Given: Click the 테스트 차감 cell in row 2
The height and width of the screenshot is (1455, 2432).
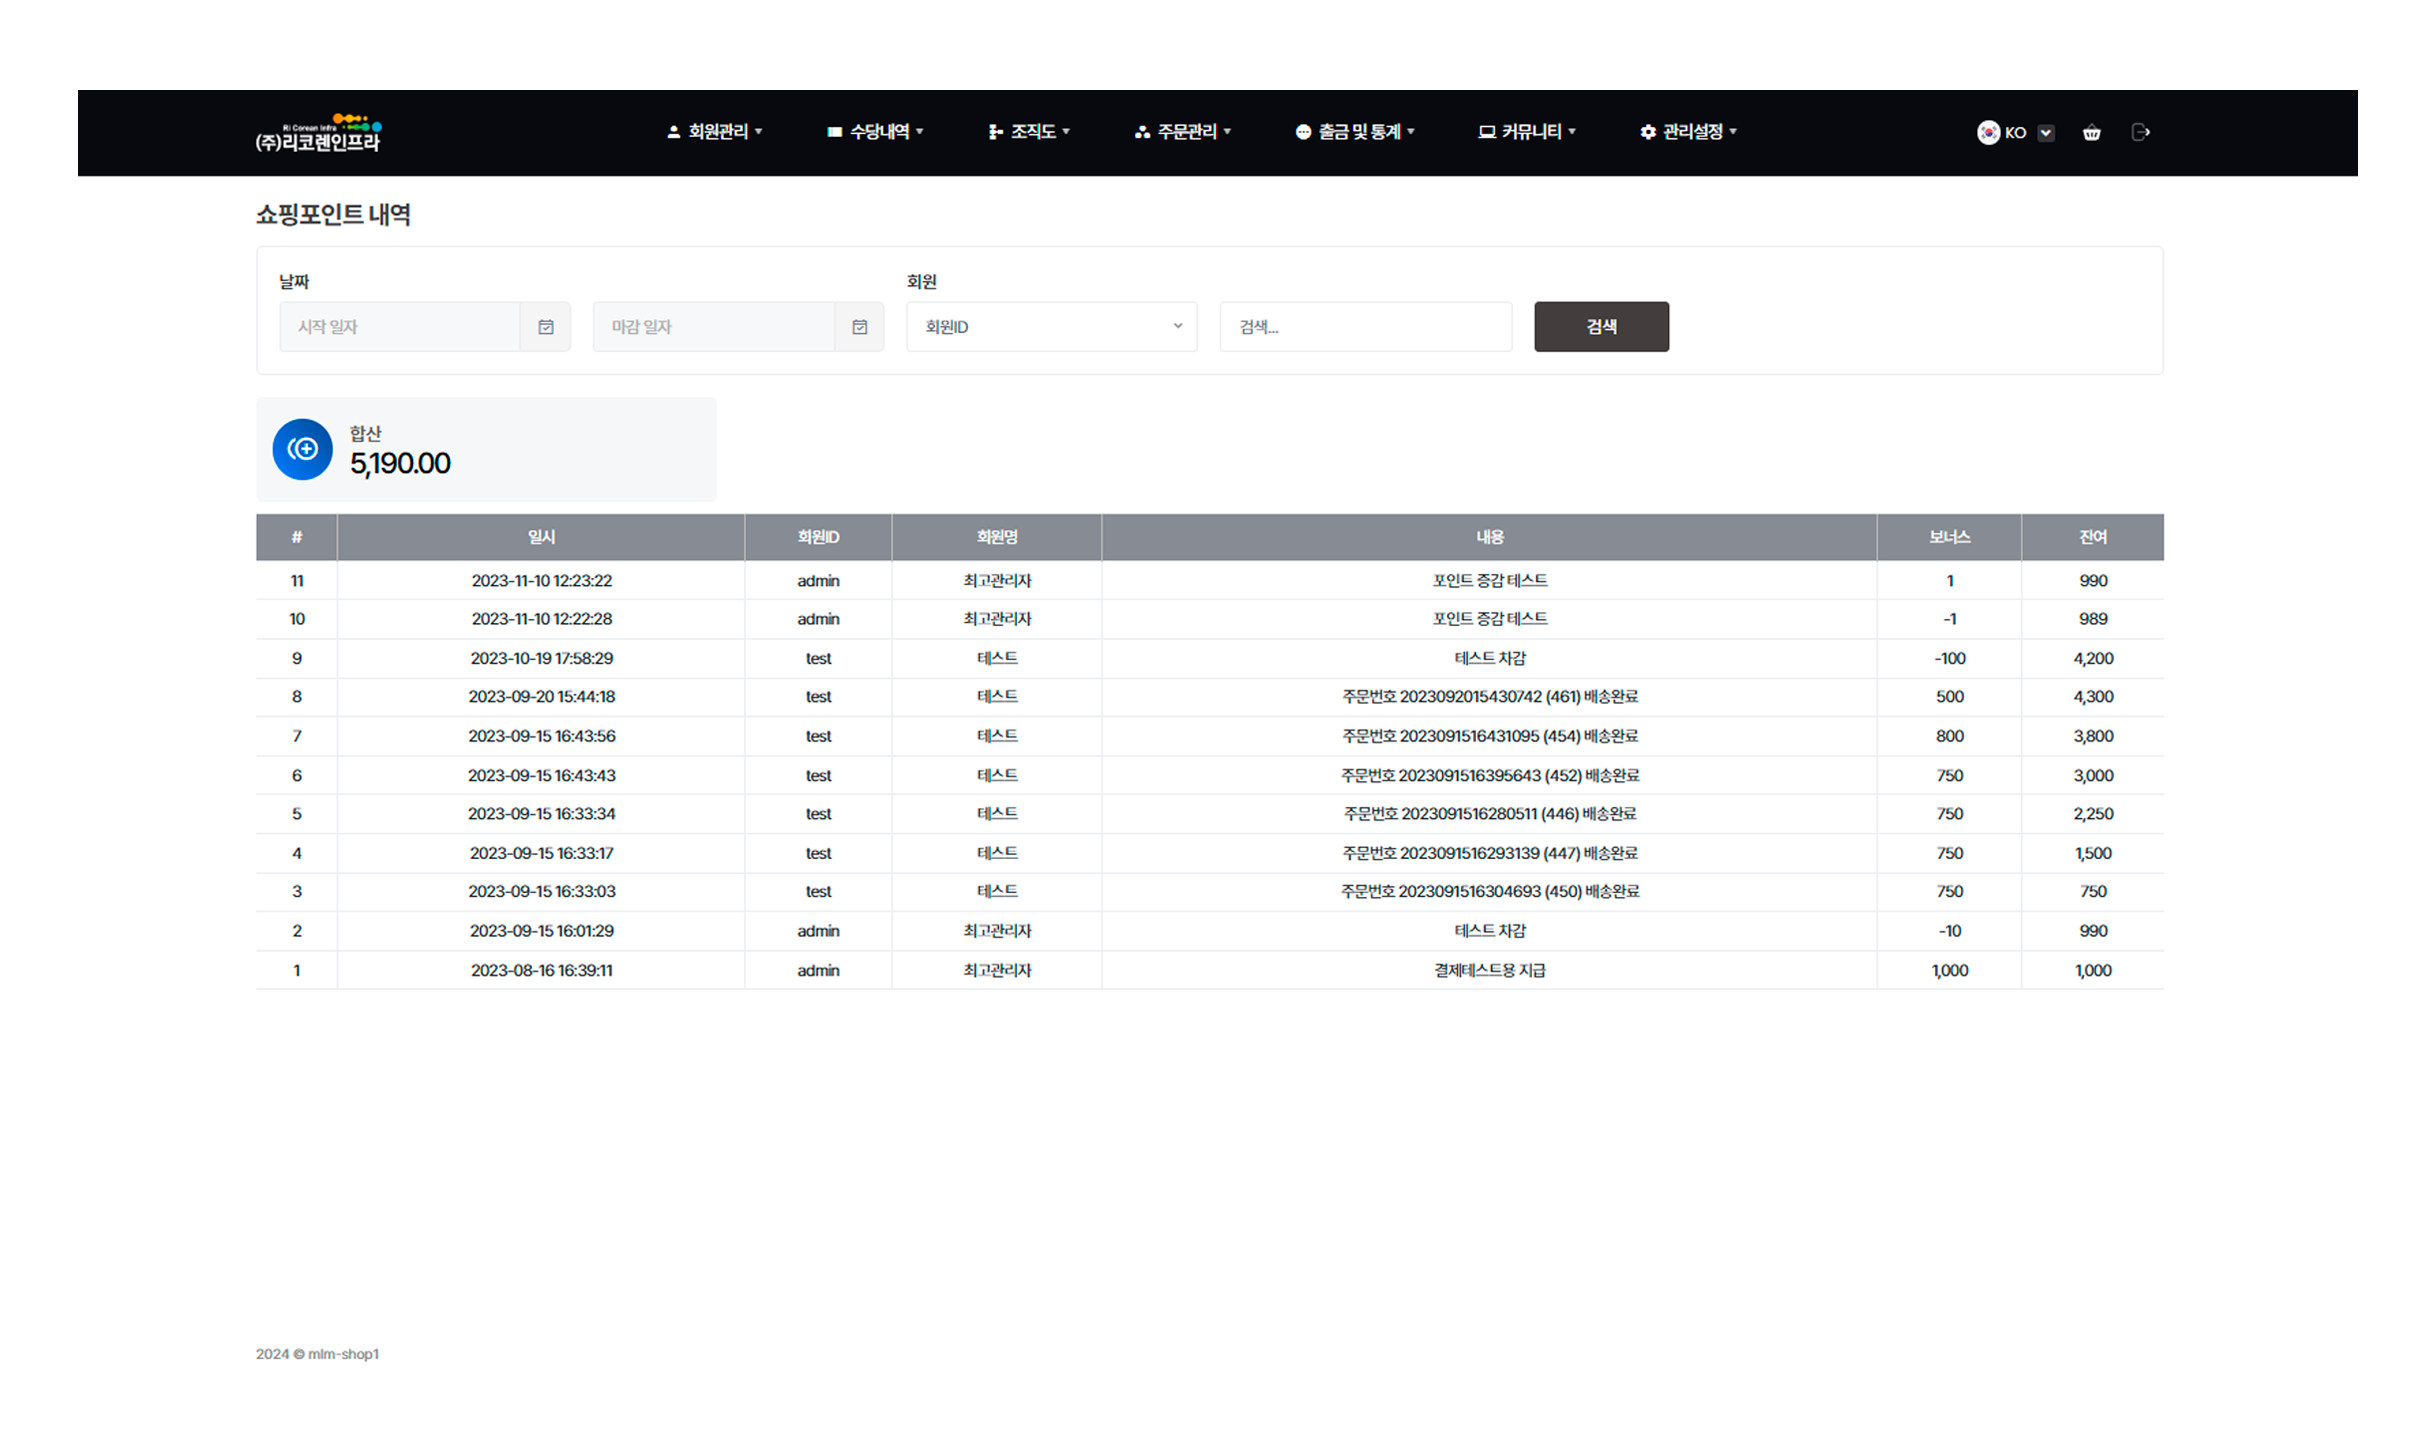Looking at the screenshot, I should click(1490, 931).
